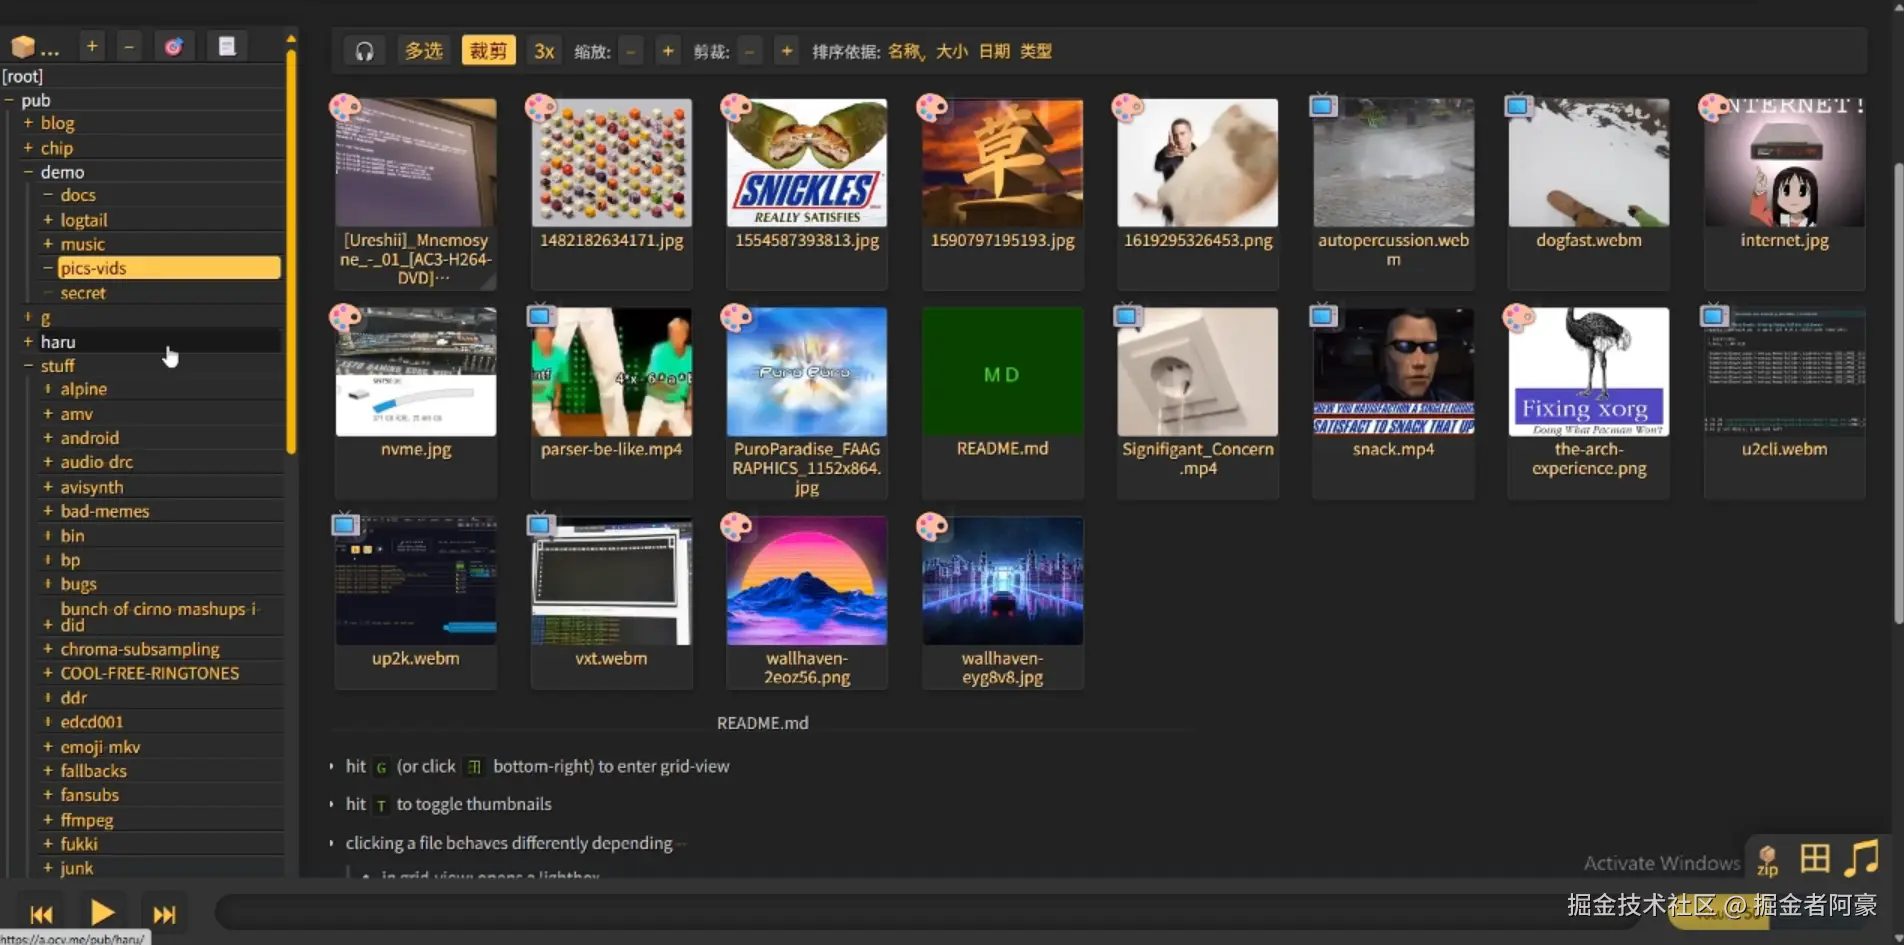This screenshot has height=945, width=1904.
Task: Download folder as zip archive
Action: click(1767, 860)
